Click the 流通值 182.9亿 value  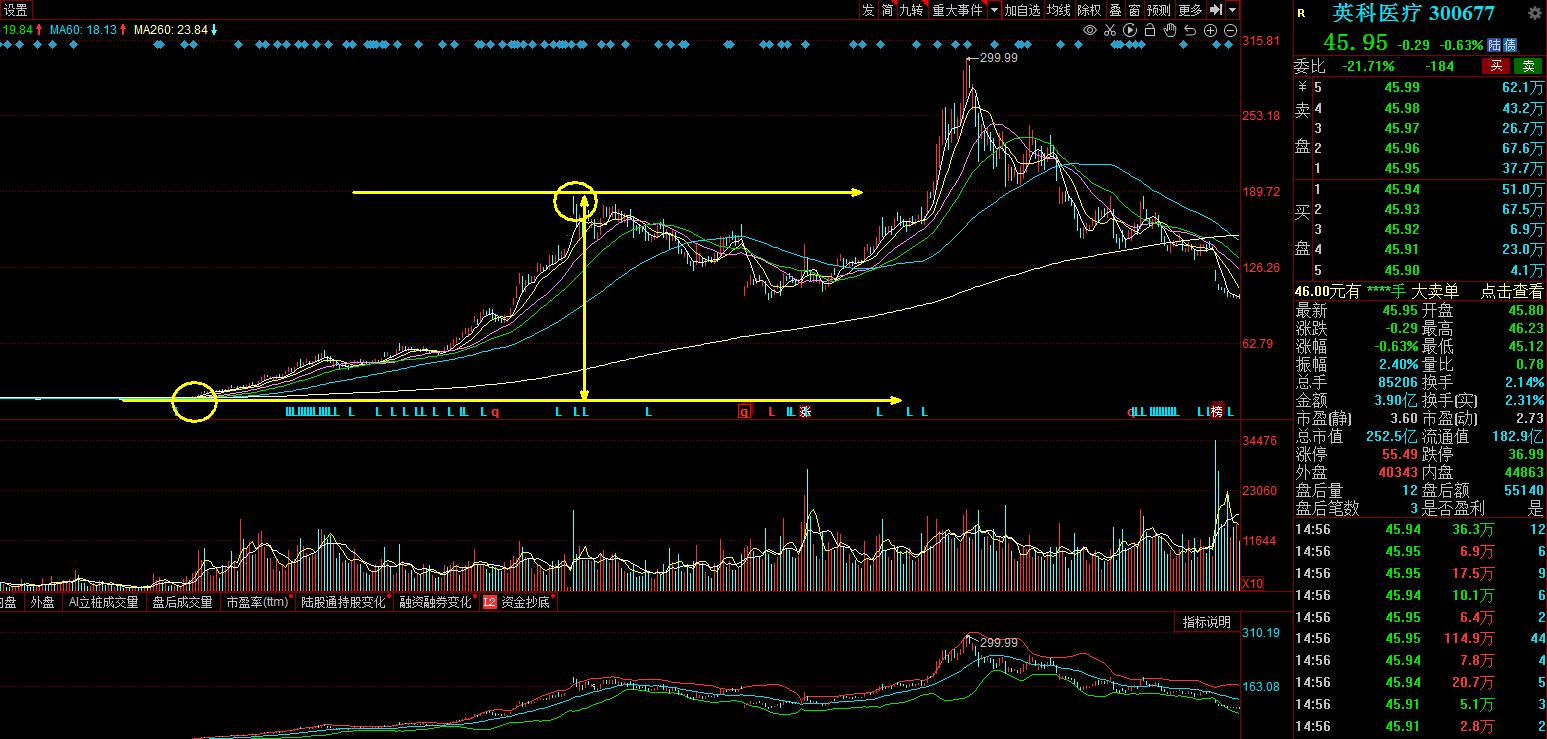[1516, 436]
